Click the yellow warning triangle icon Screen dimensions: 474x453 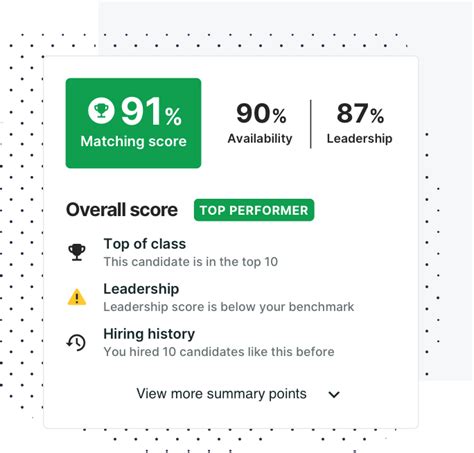click(x=77, y=297)
